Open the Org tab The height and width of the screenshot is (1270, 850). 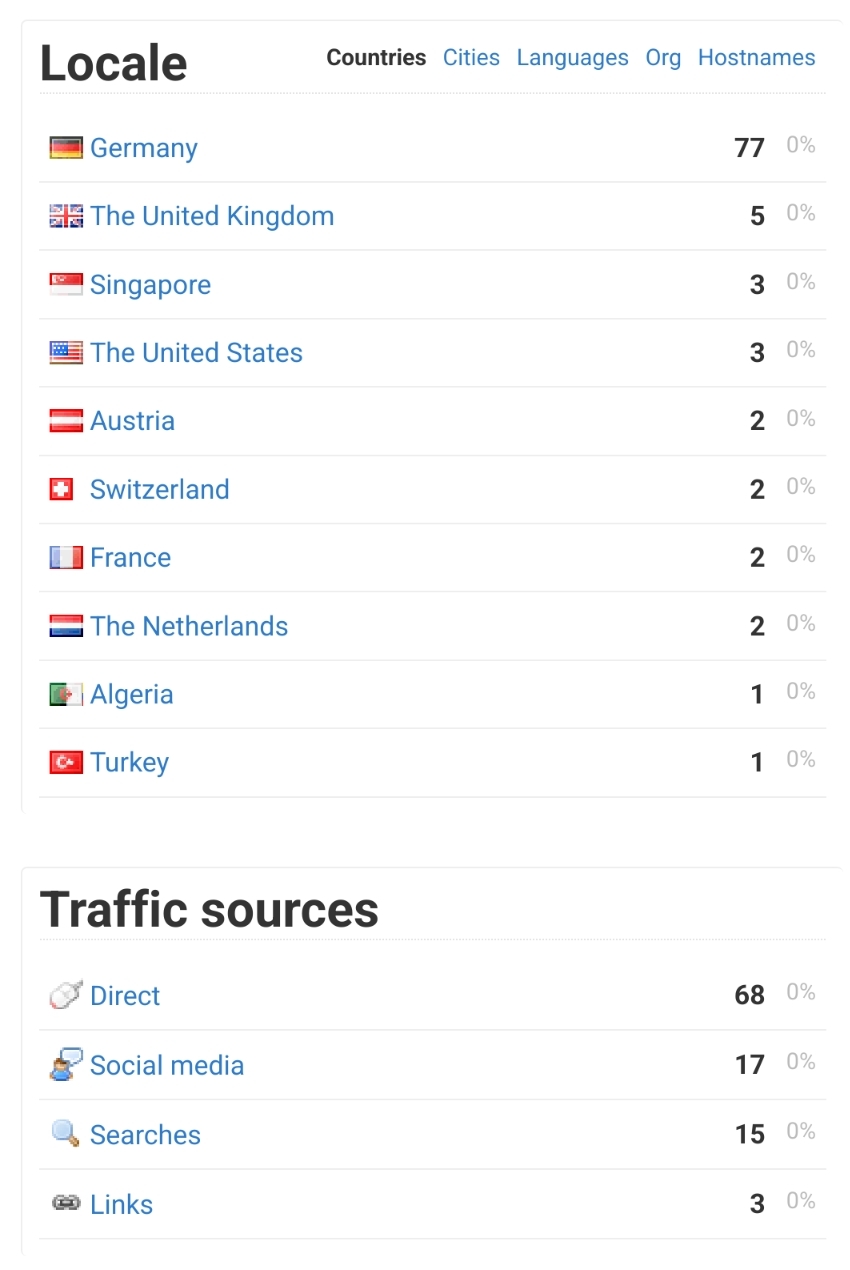(663, 58)
